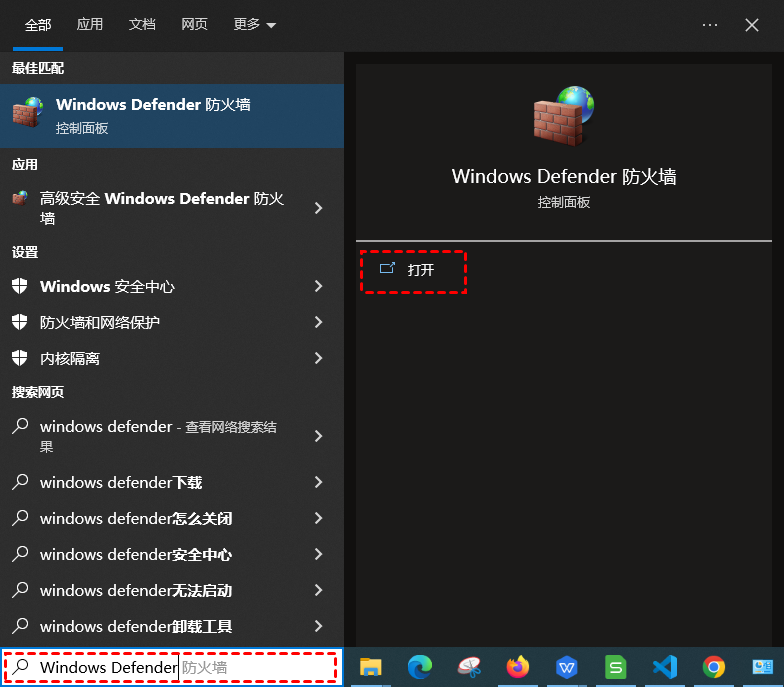Select suggestion windows defender安全中心
The height and width of the screenshot is (687, 784).
click(172, 554)
